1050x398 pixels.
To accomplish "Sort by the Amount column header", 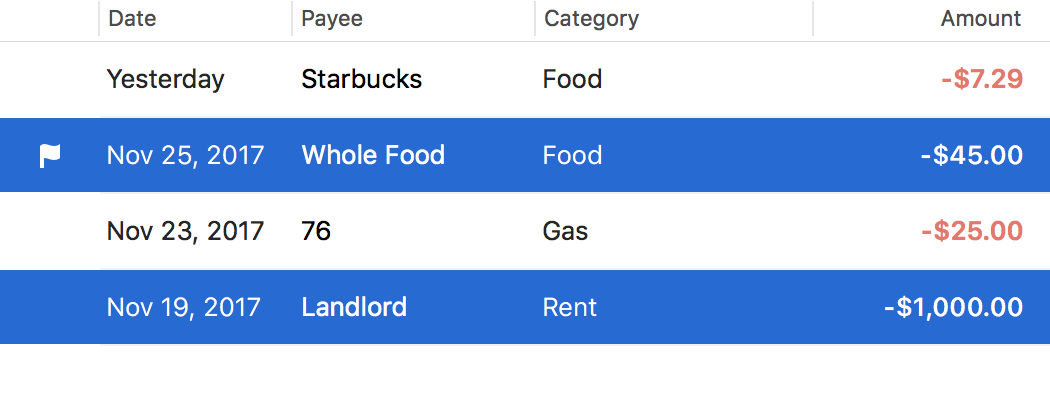I will click(981, 18).
